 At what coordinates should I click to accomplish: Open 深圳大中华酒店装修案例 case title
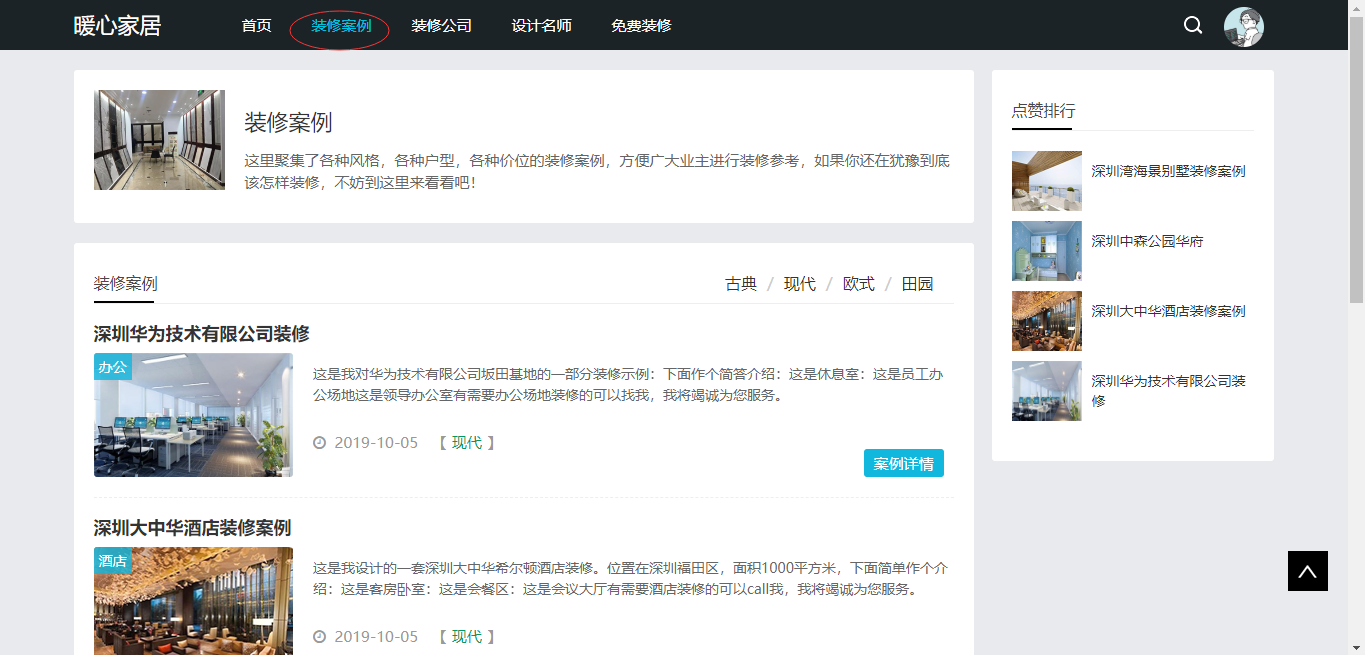[x=192, y=528]
